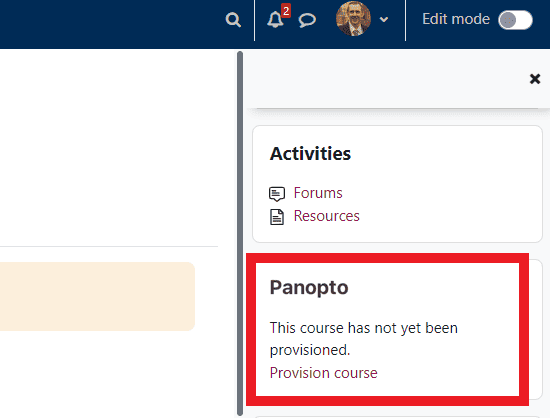
Task: Open the Forums link
Action: pos(318,193)
